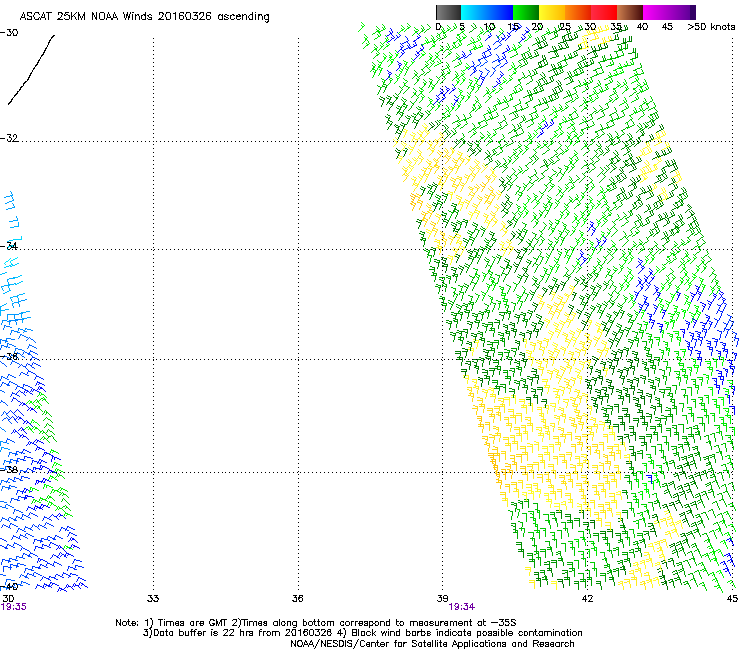
Task: Click the 'NOAA/NESDIS/Center for Satellite Applications' credit line
Action: coord(432,644)
